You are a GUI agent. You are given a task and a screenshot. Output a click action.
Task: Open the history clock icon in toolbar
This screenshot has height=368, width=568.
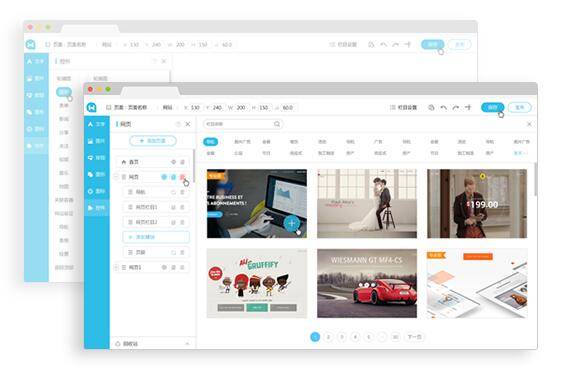(431, 108)
